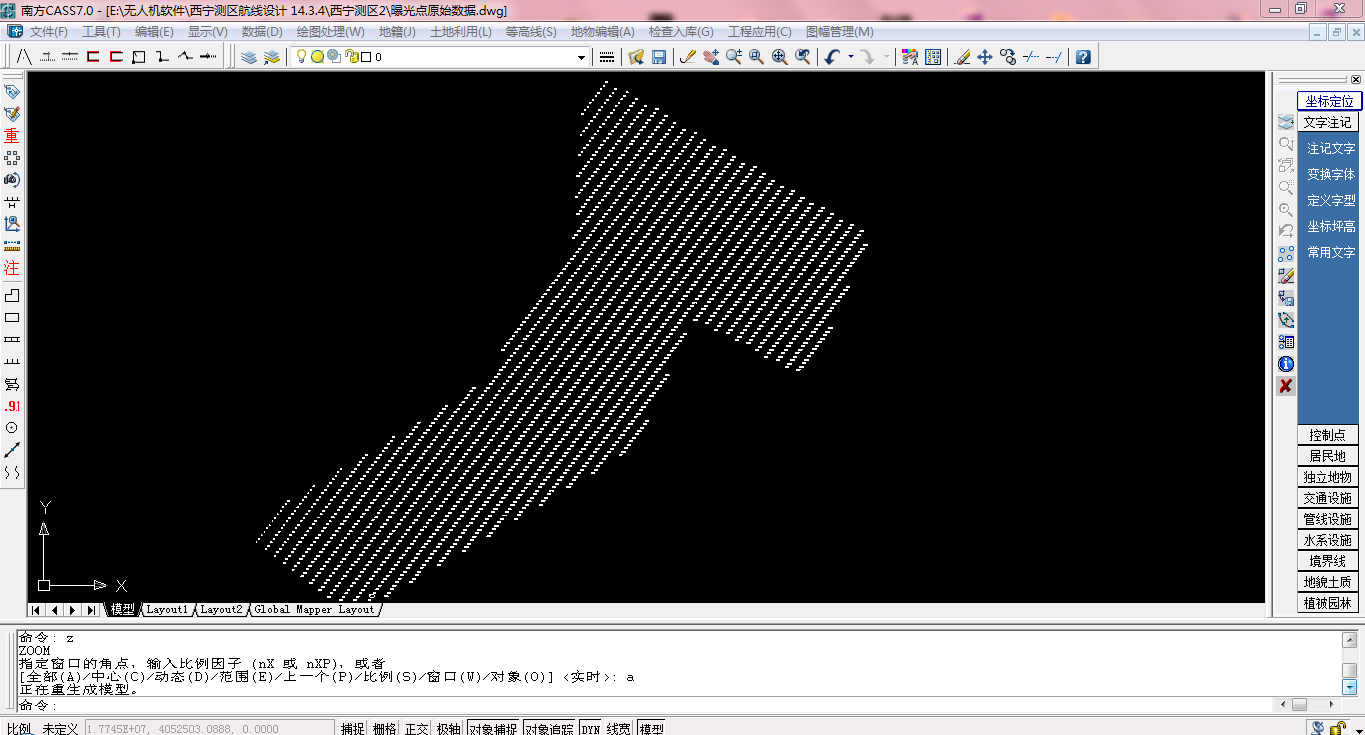Activate Zoom Window magnifier tool

(x=757, y=57)
